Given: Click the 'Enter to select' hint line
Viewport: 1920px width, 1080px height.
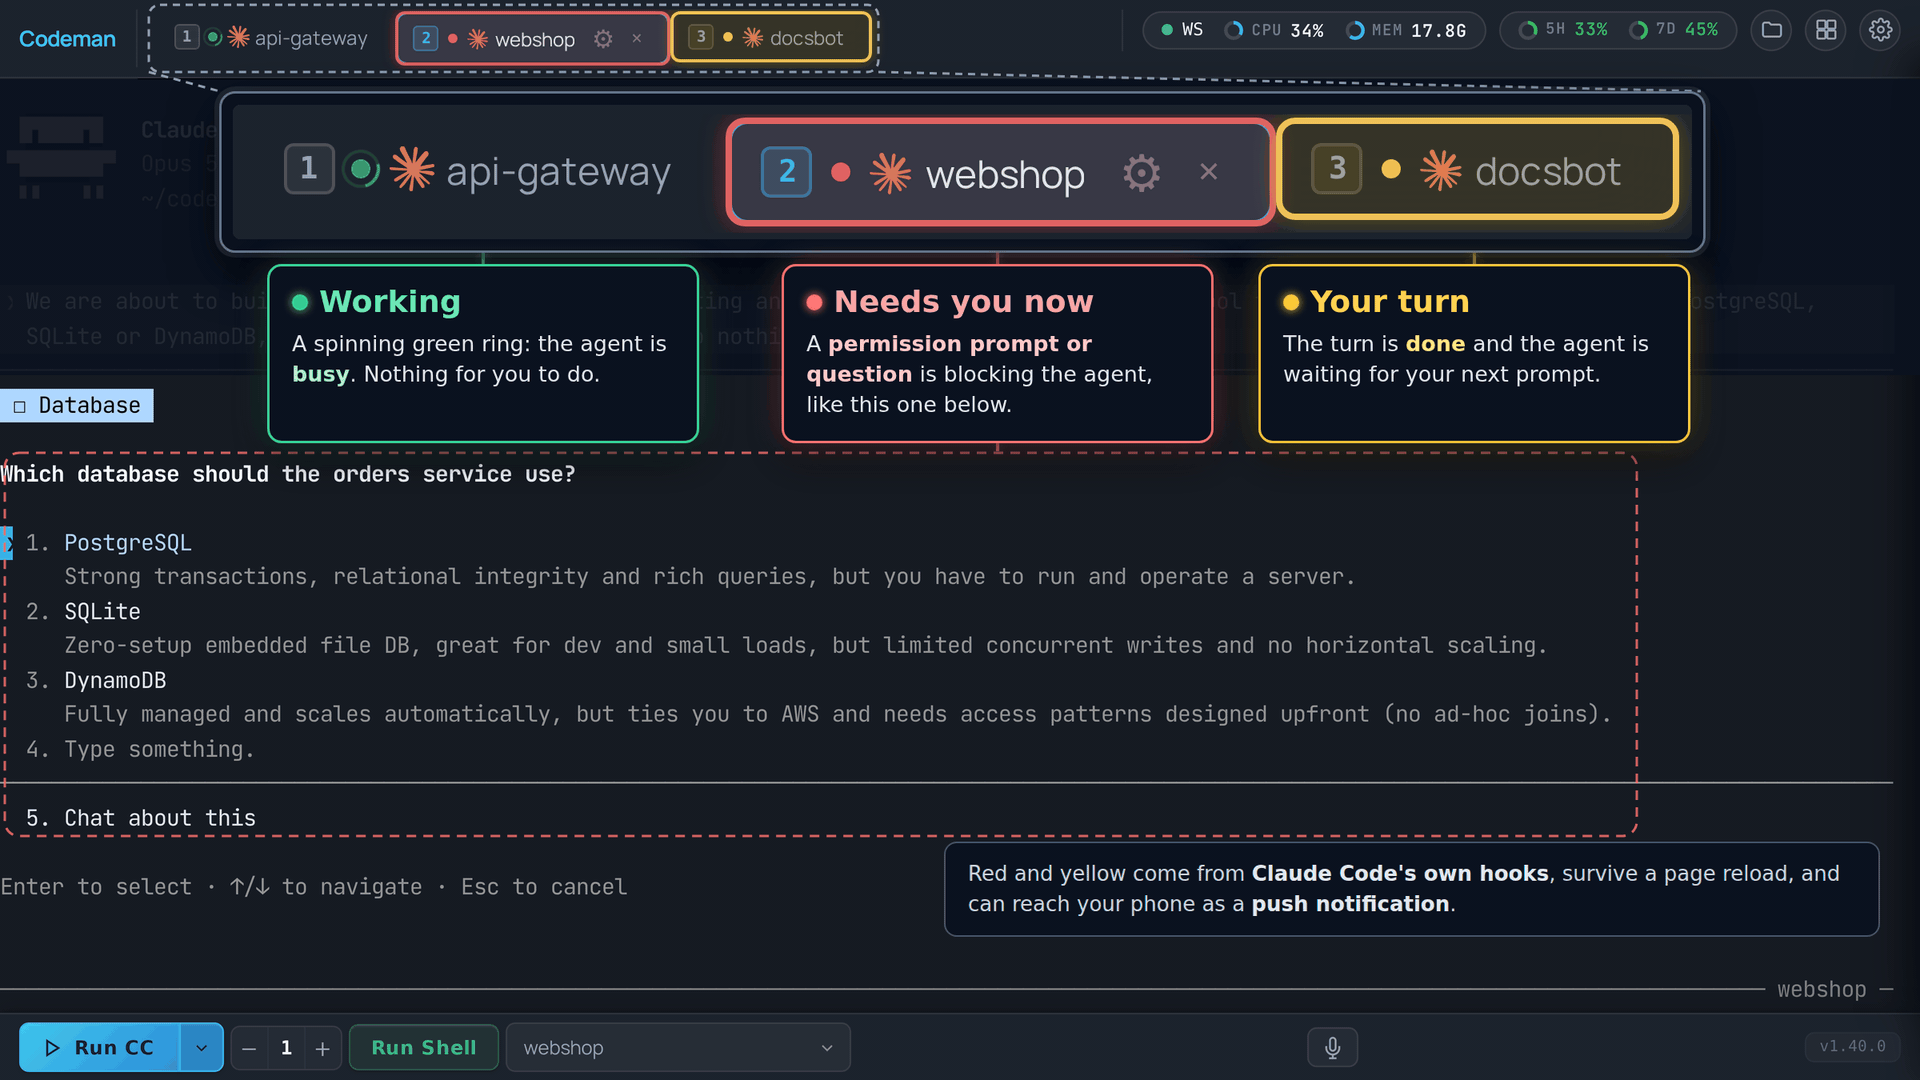Looking at the screenshot, I should pos(314,887).
